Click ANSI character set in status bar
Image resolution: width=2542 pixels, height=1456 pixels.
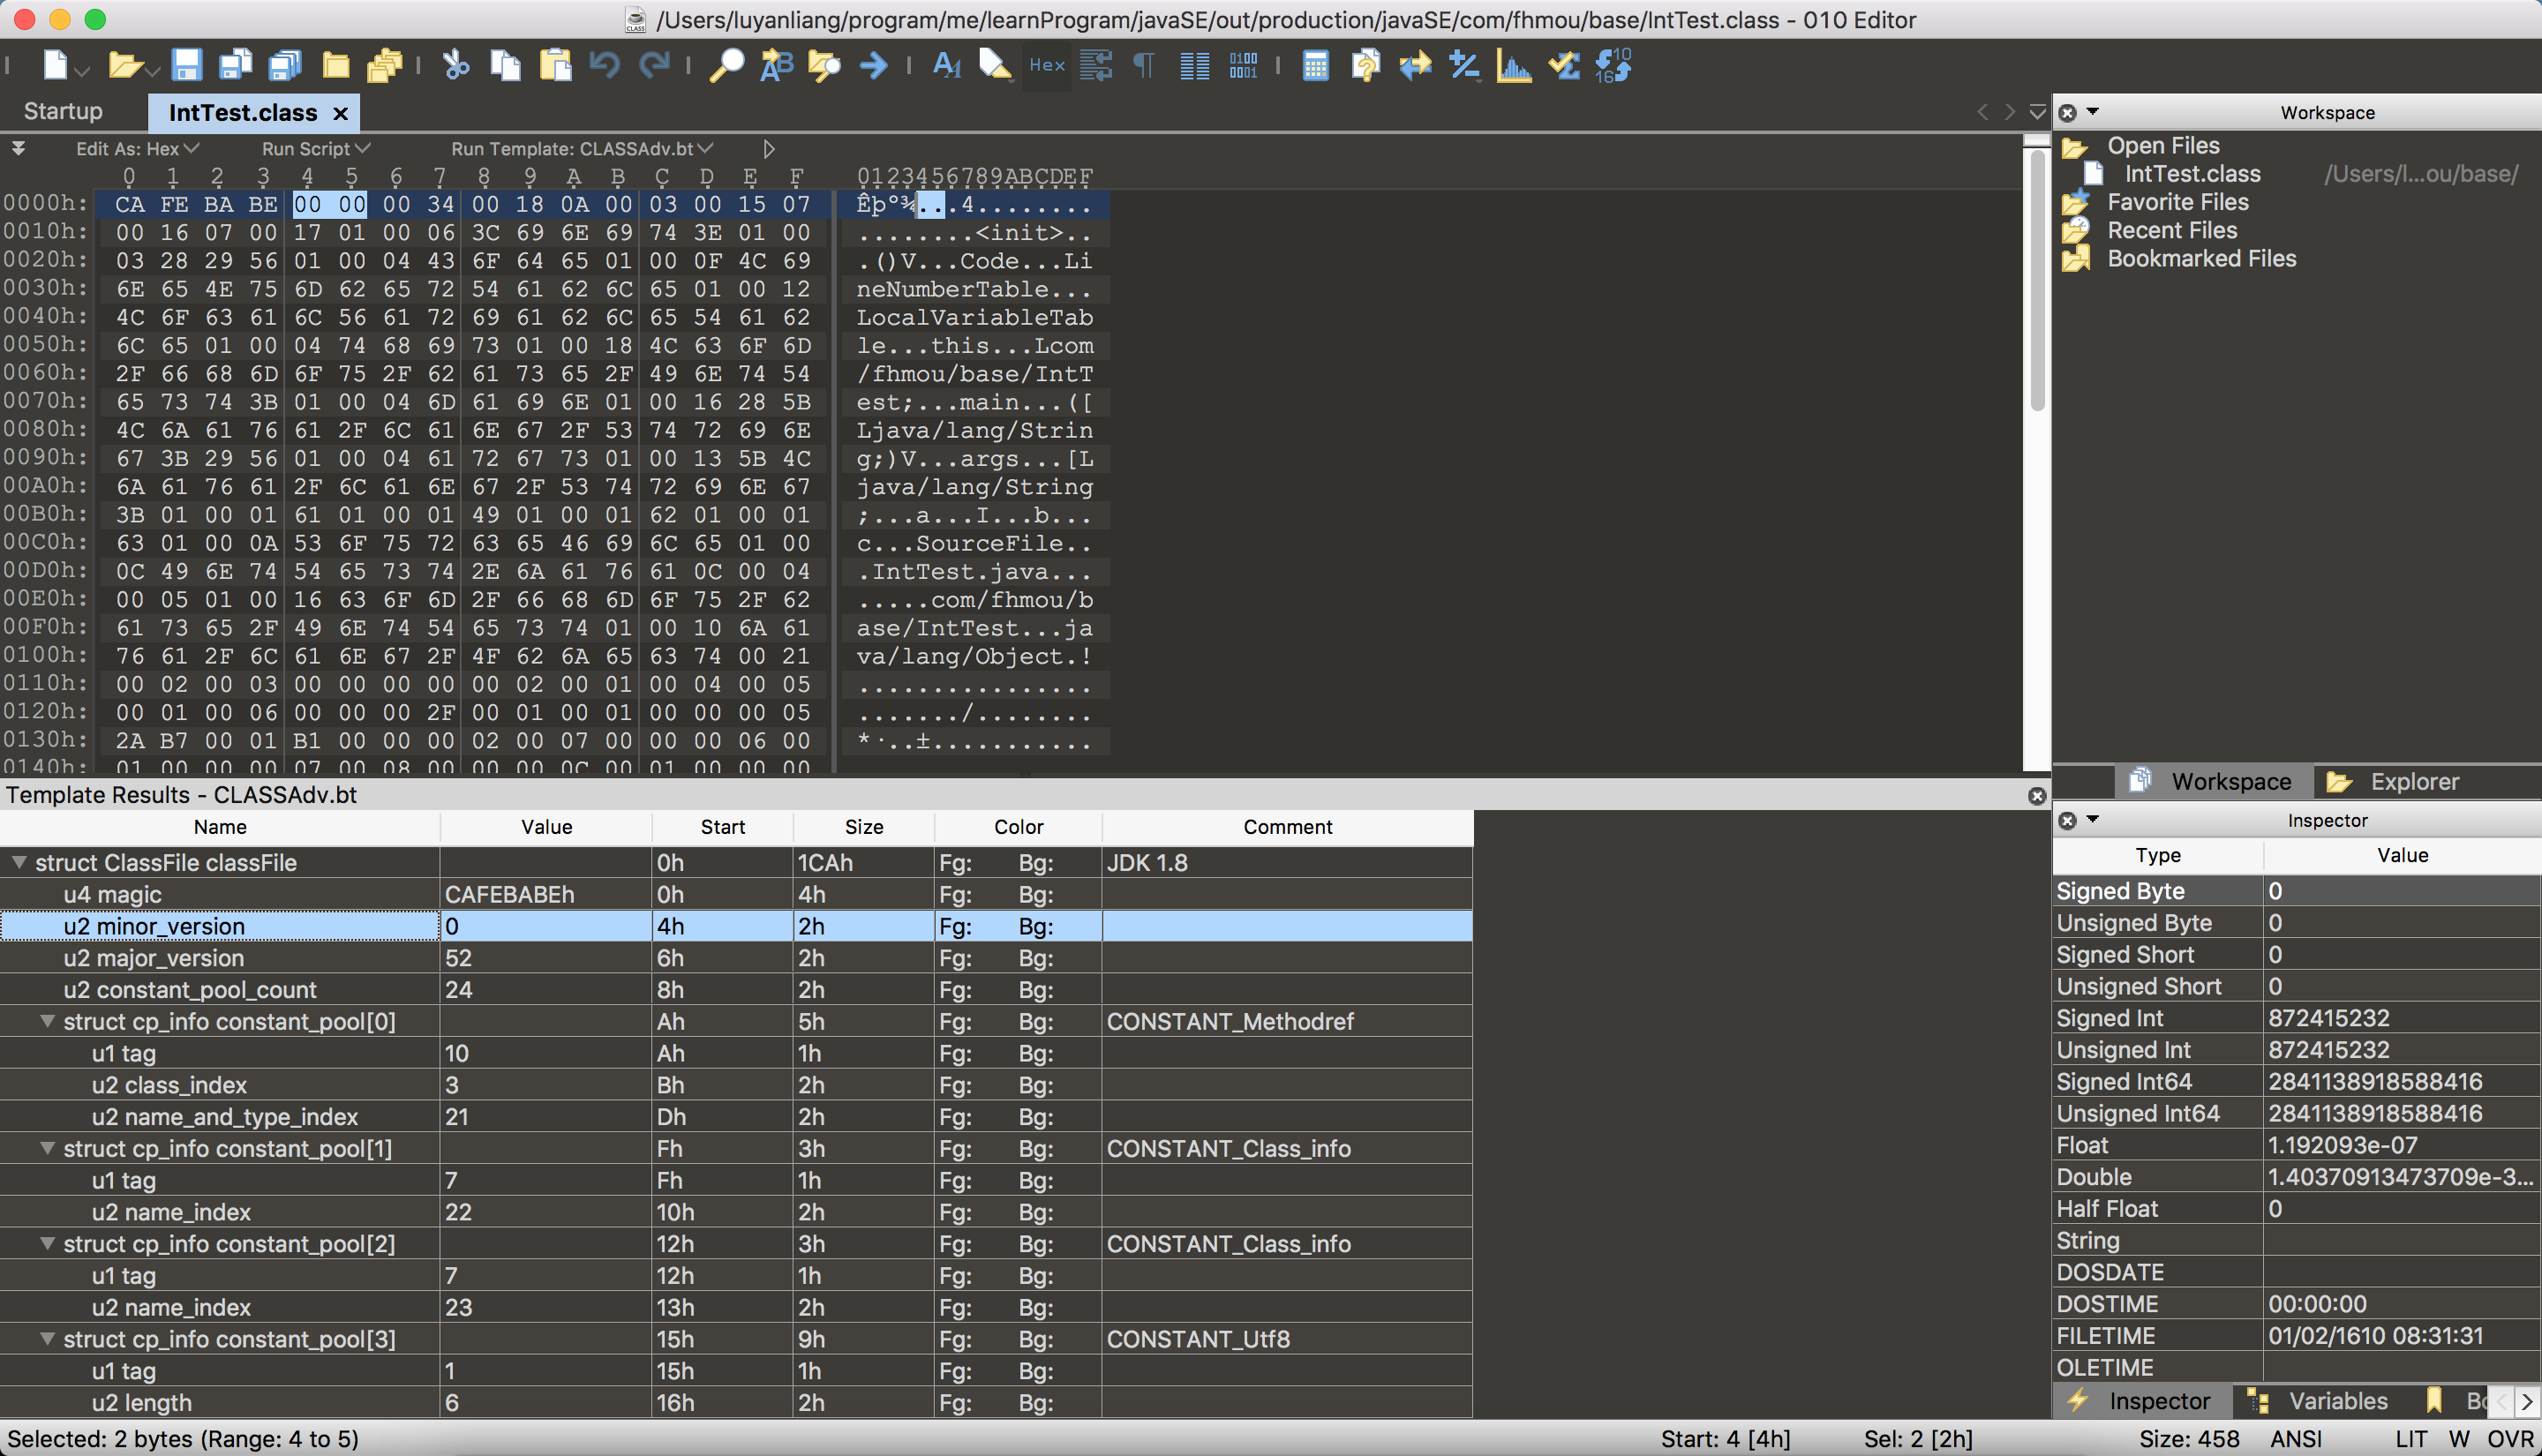tap(2297, 1439)
